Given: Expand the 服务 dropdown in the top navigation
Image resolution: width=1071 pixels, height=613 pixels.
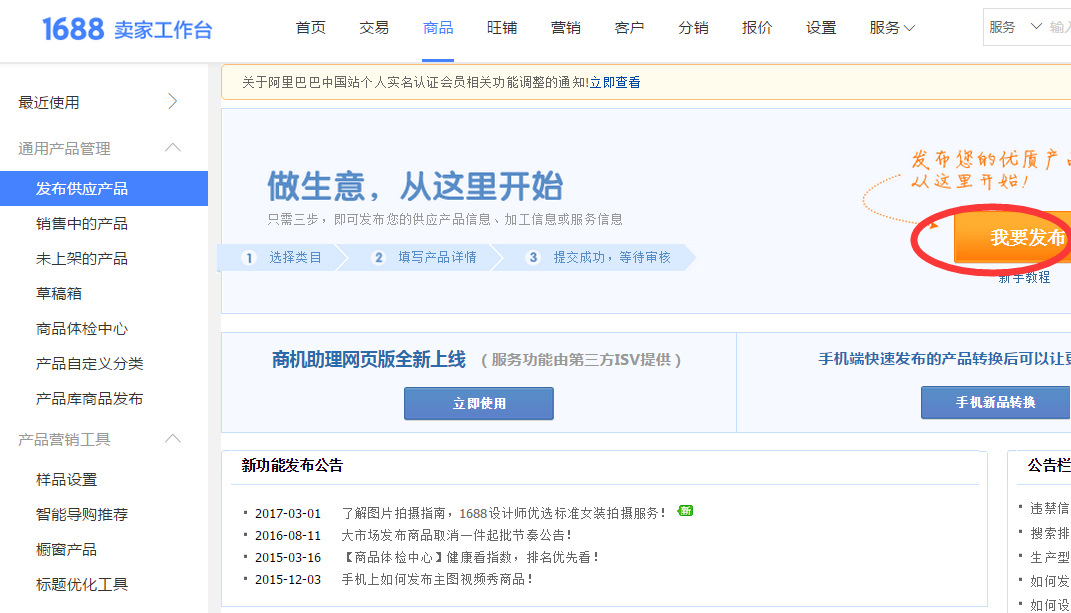Looking at the screenshot, I should tap(891, 28).
